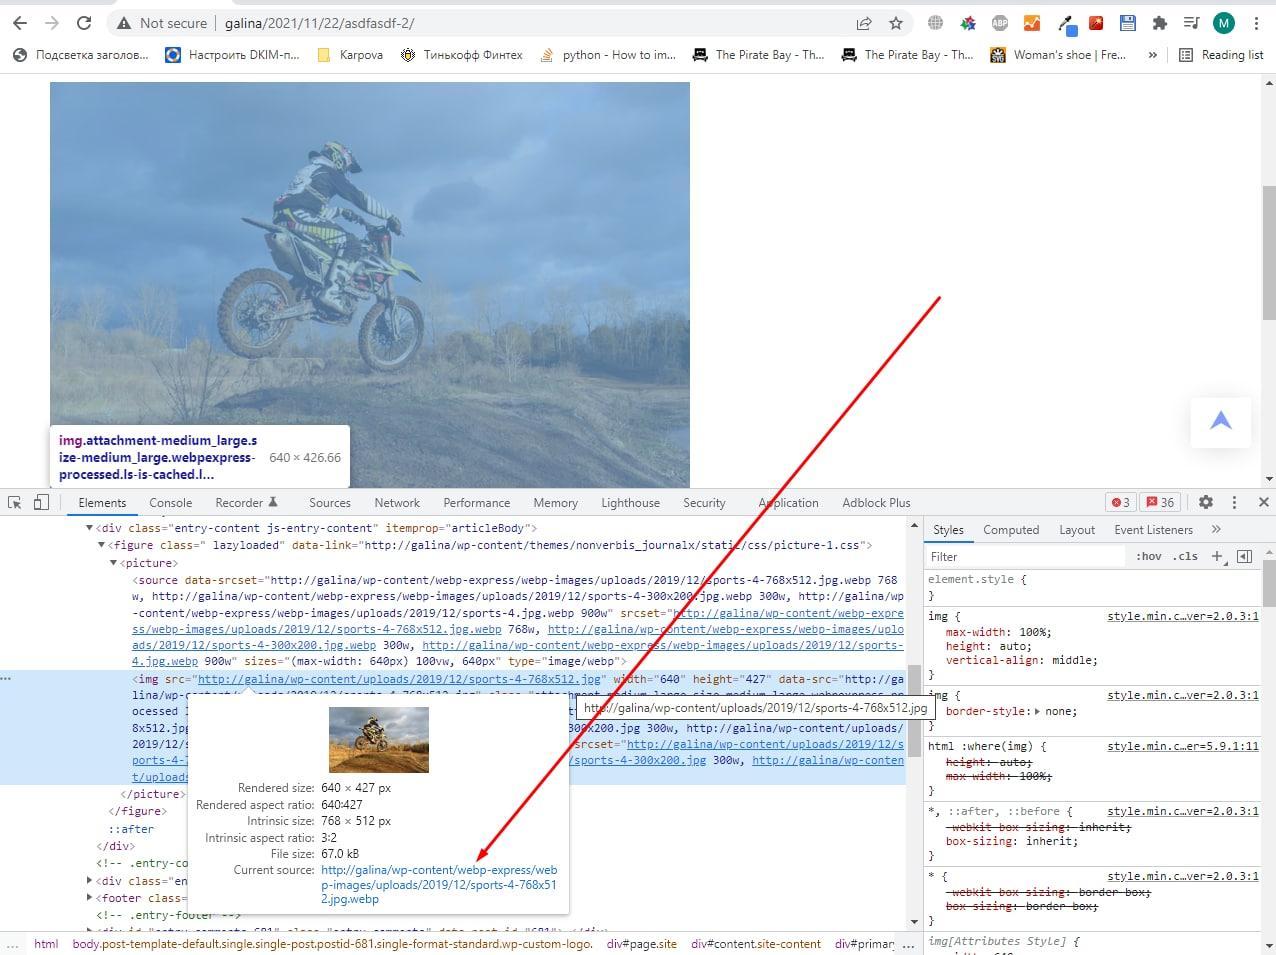Collapse the picture element node arrow

(x=113, y=563)
